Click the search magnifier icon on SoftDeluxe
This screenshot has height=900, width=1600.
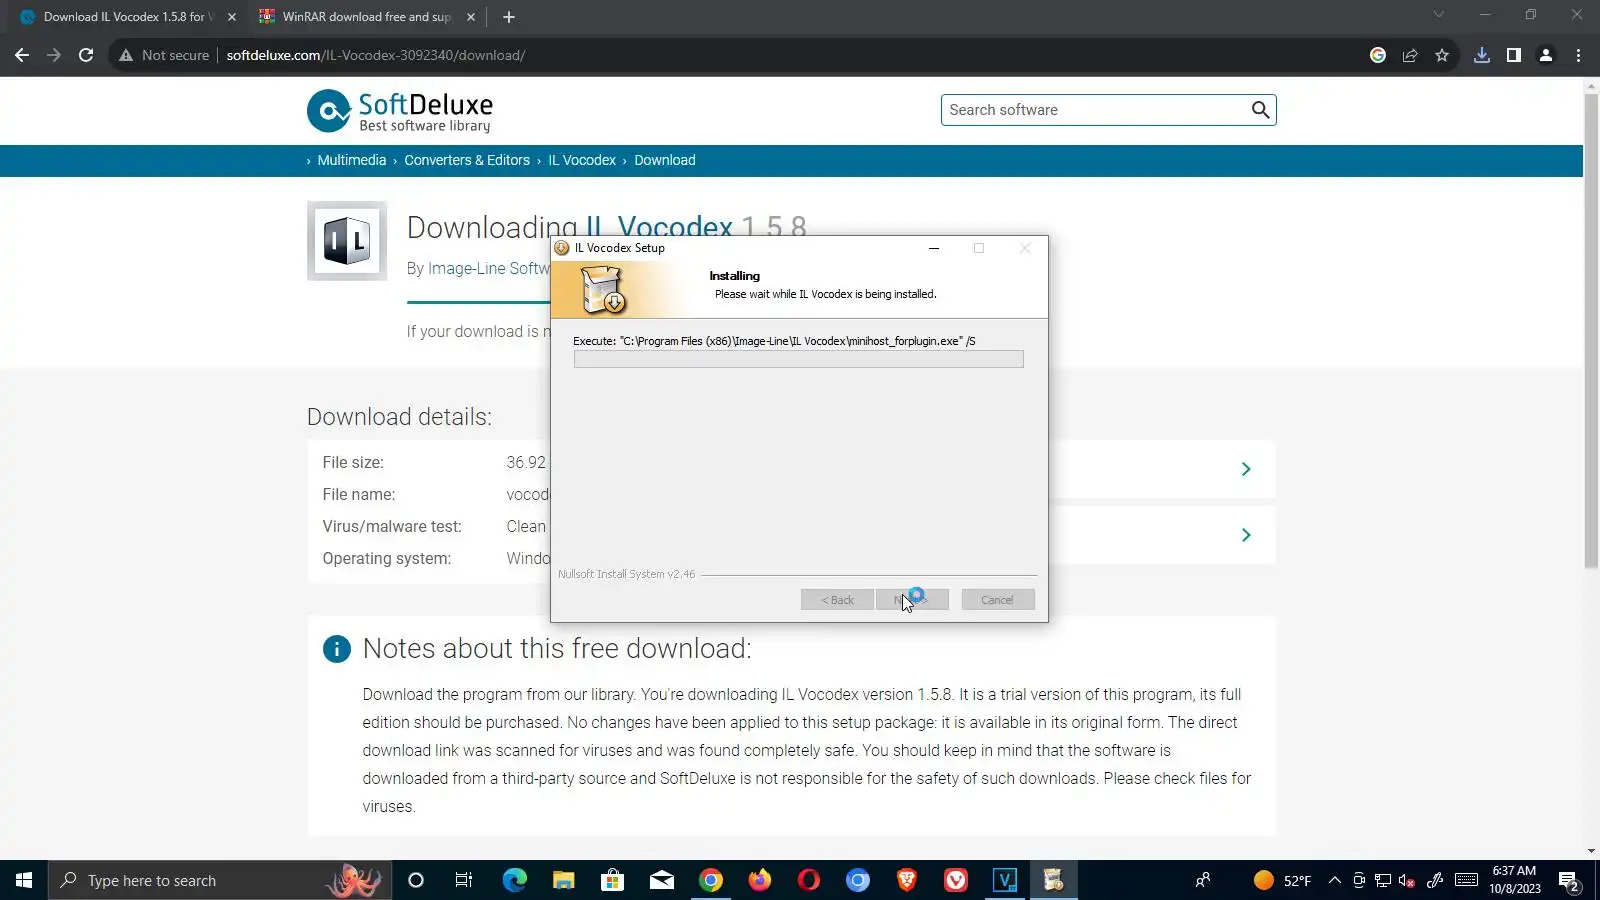(x=1260, y=110)
